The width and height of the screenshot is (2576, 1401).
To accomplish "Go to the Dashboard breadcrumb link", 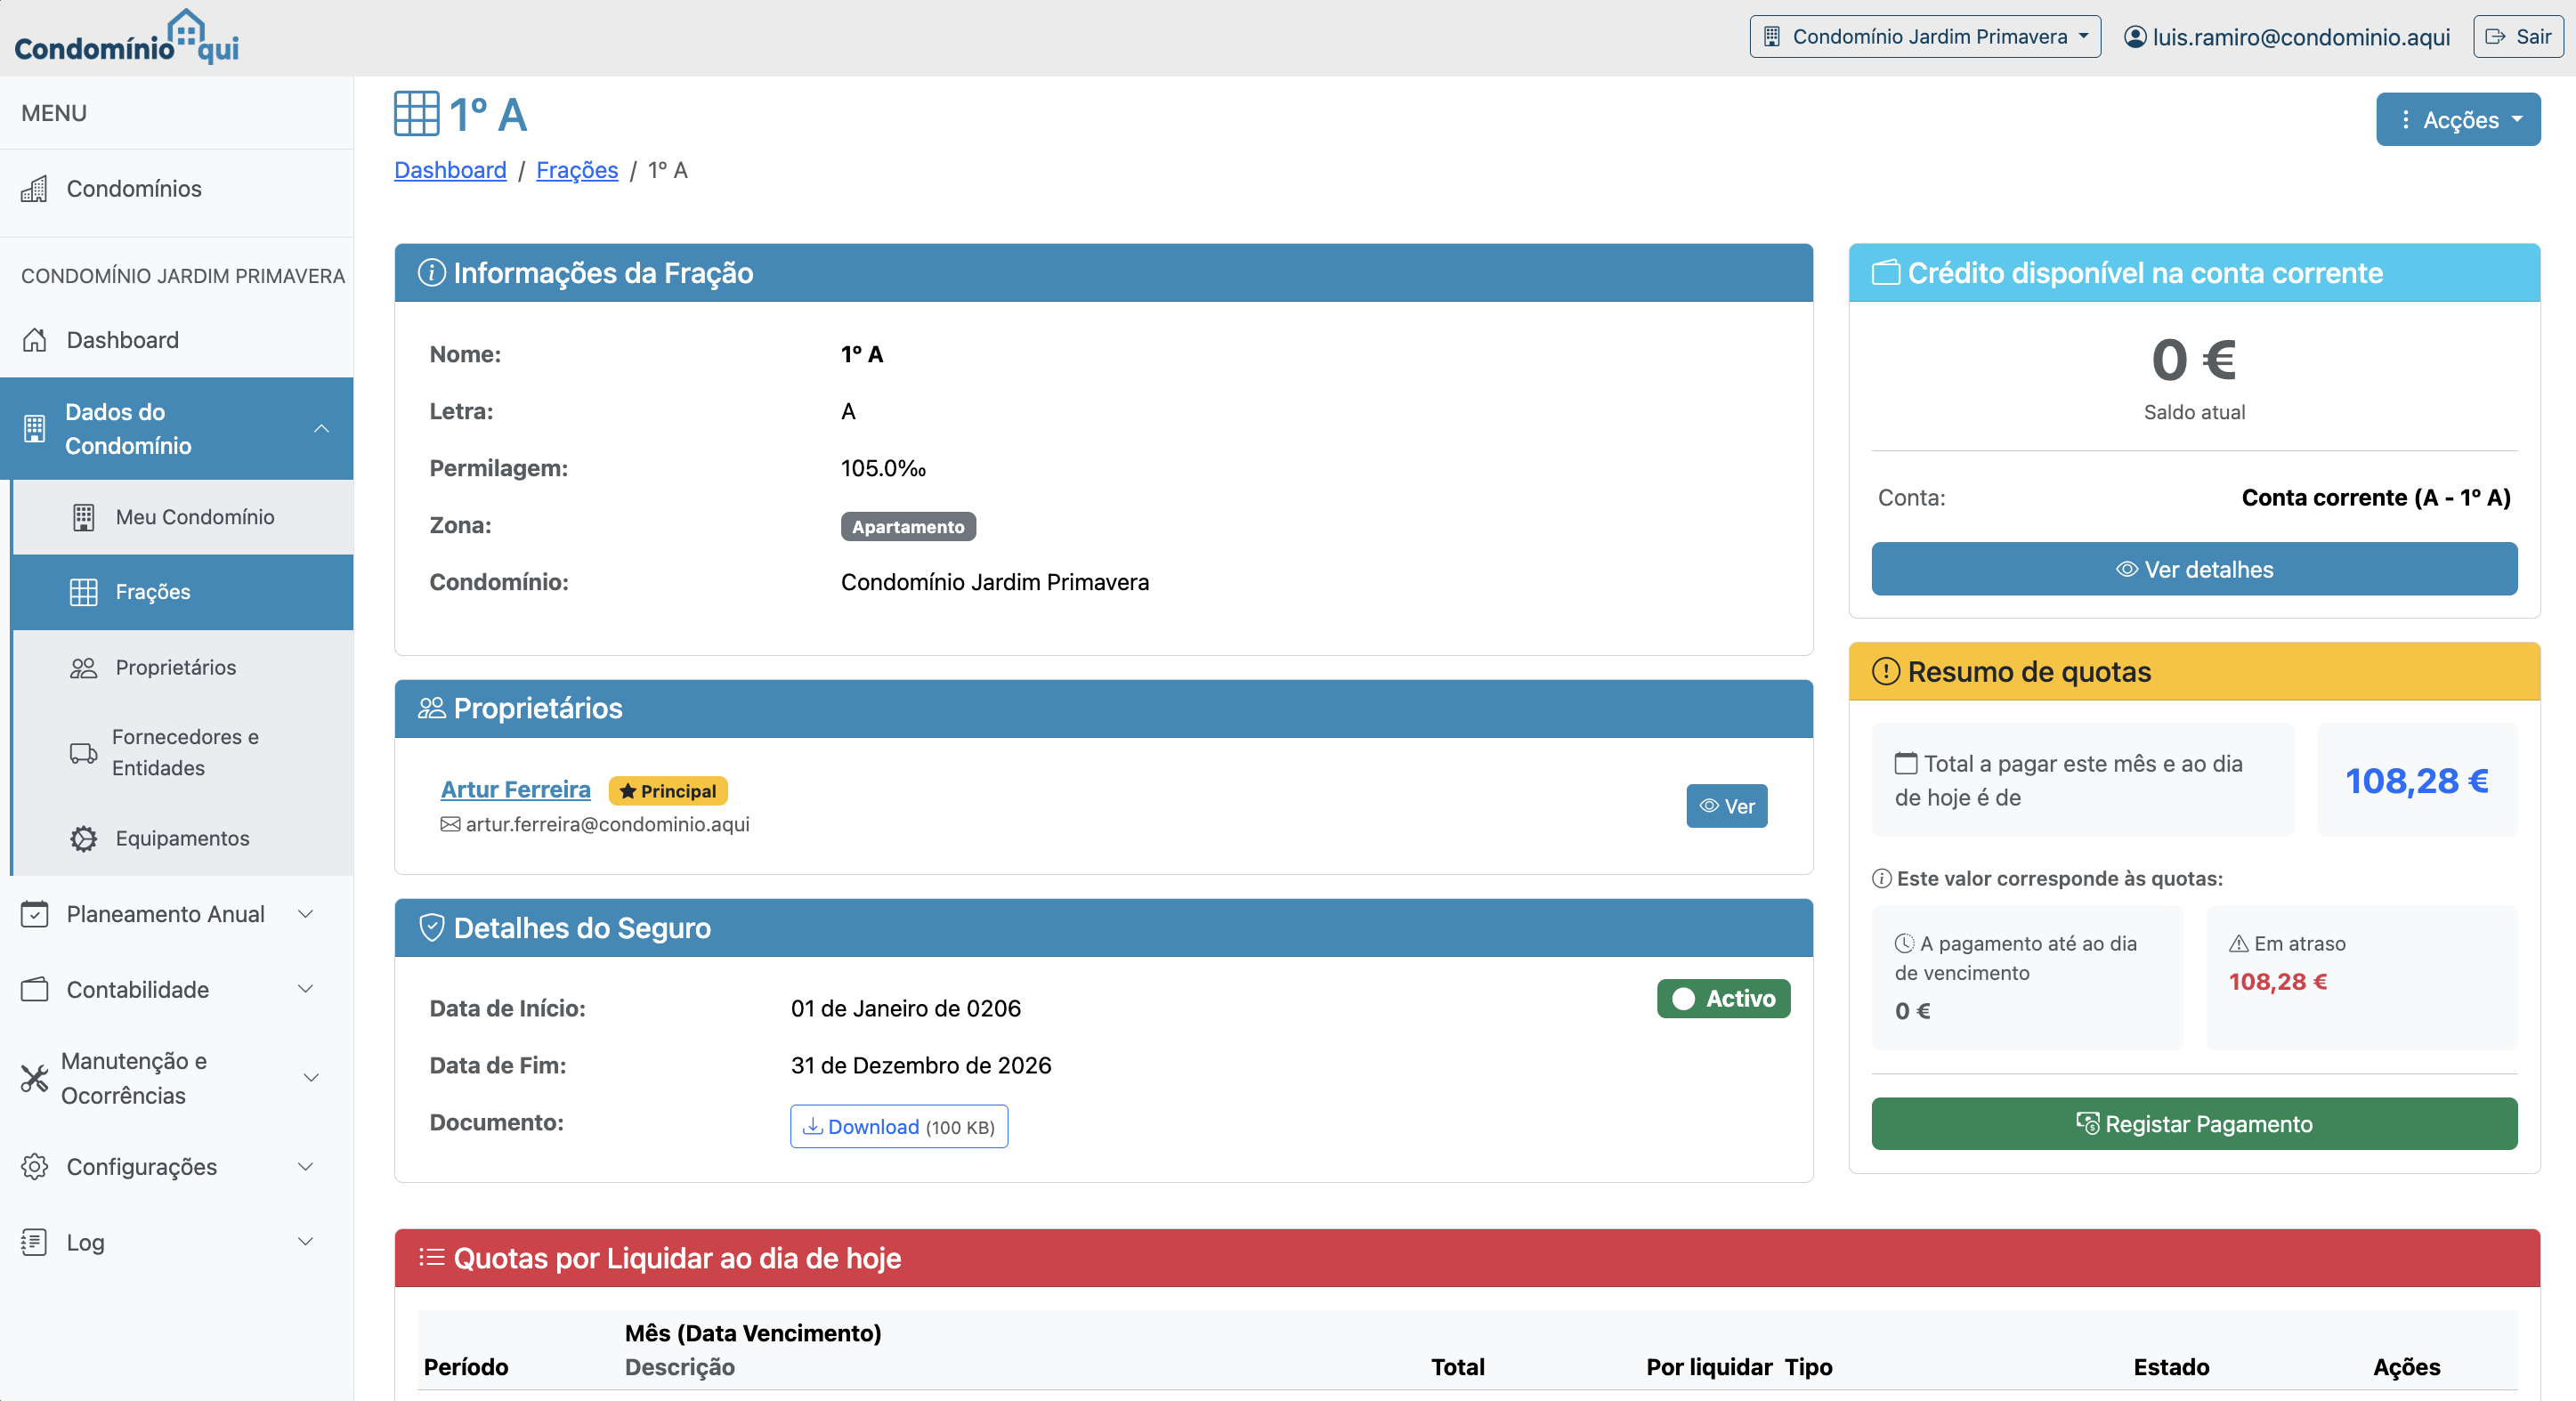I will (450, 170).
